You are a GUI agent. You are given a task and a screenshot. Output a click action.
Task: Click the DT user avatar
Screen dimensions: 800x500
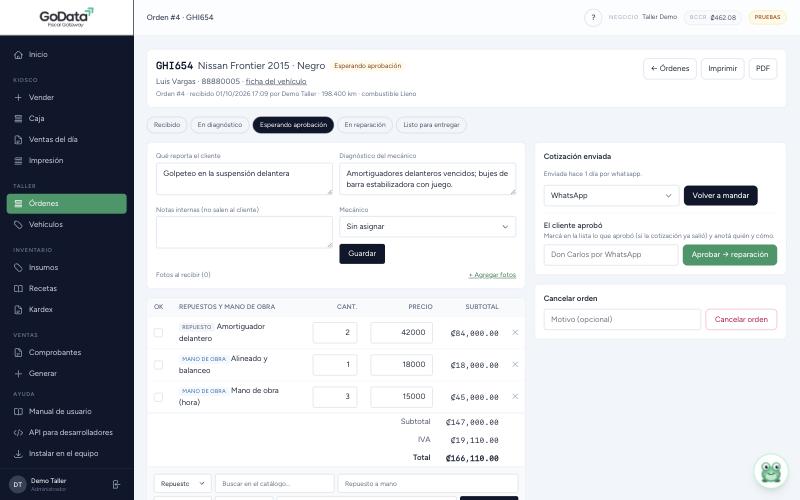(18, 485)
